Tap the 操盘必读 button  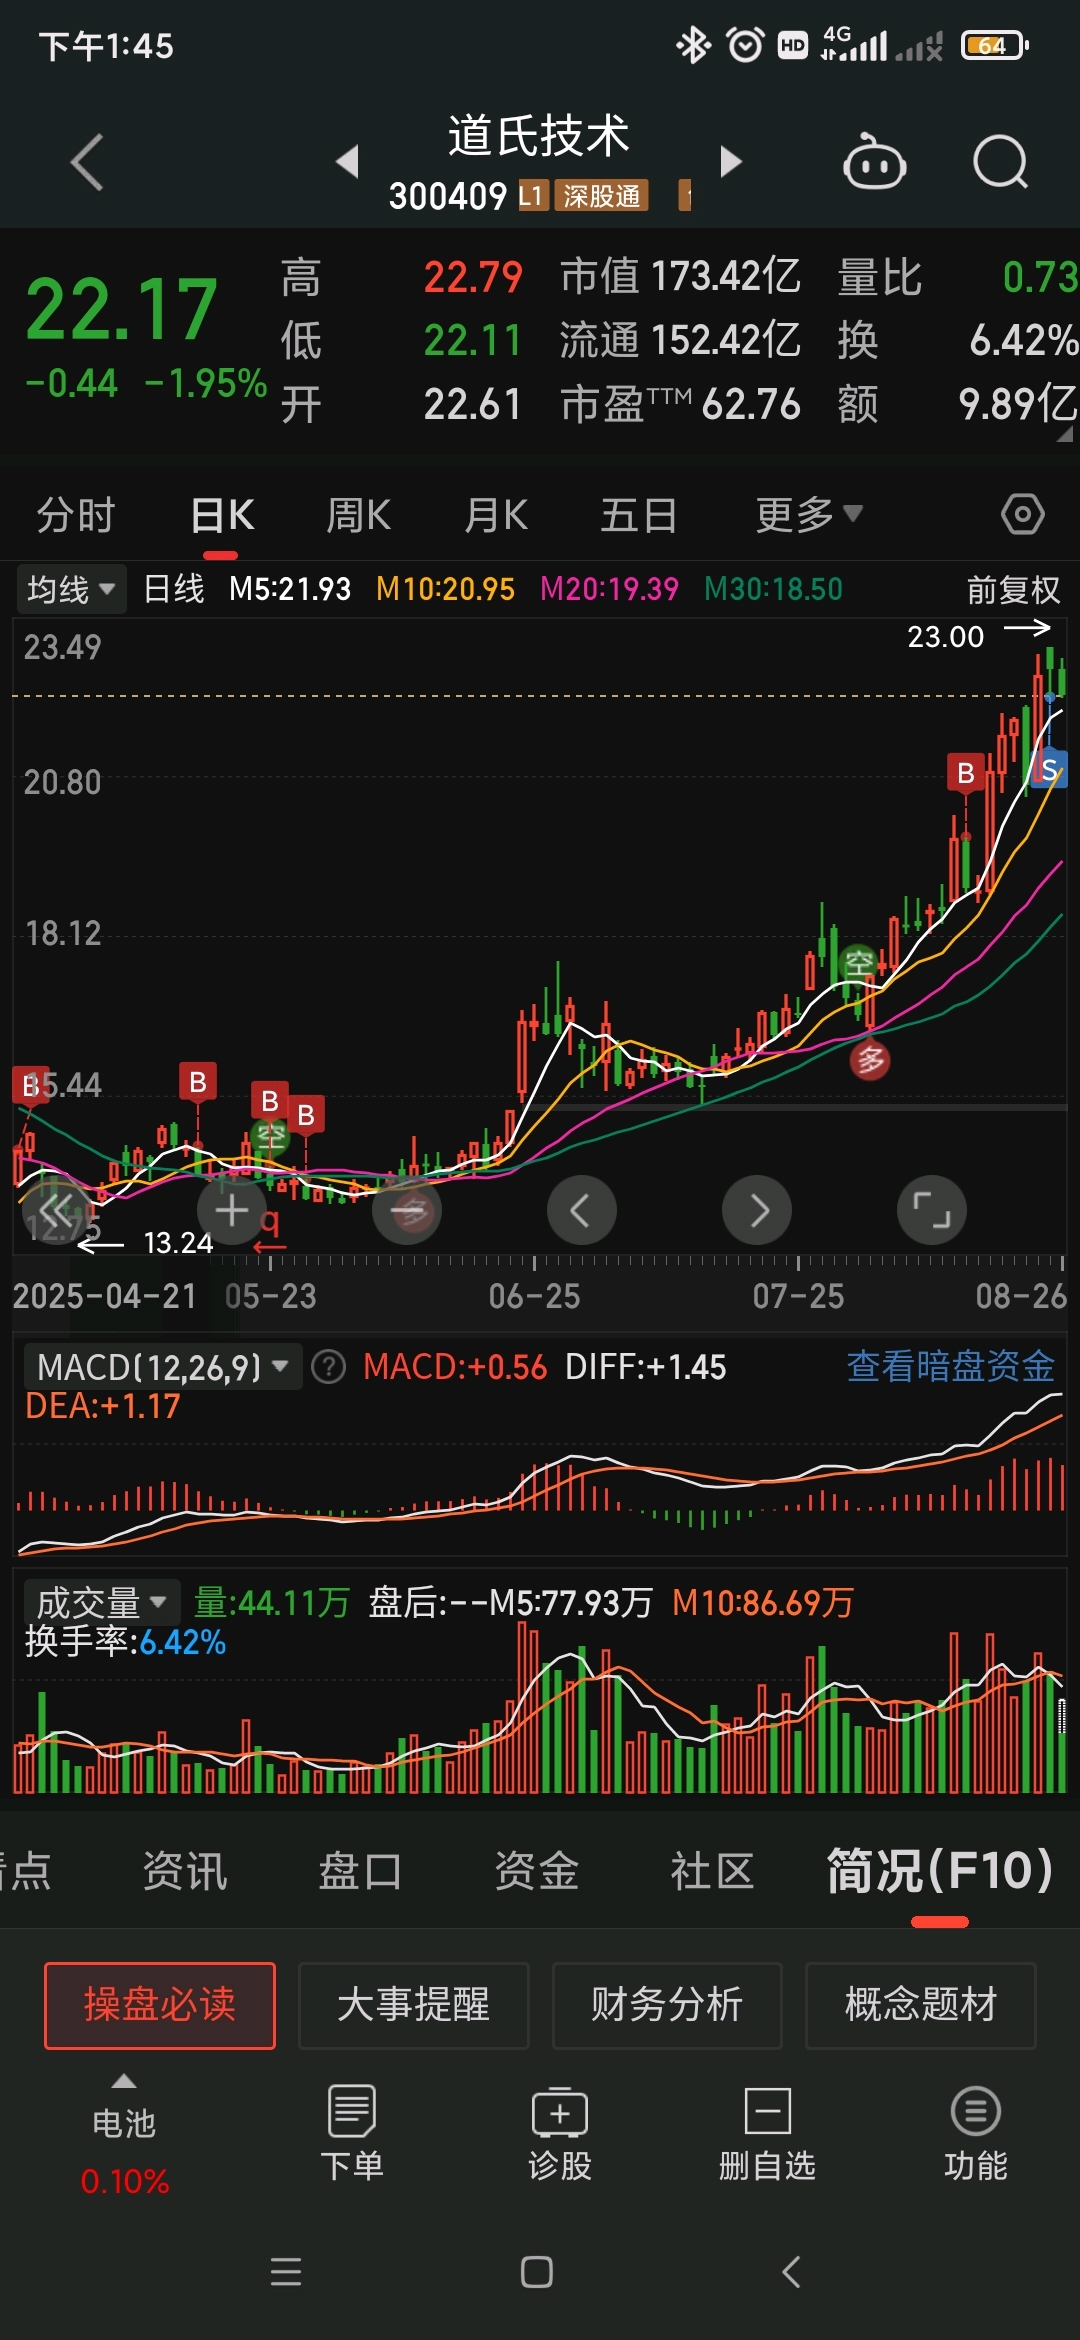160,2005
